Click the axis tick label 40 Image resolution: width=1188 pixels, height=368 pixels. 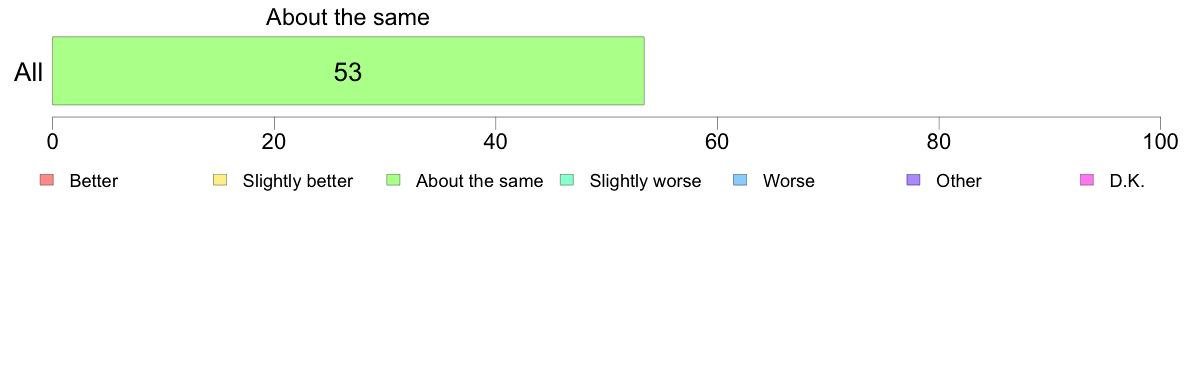(496, 142)
